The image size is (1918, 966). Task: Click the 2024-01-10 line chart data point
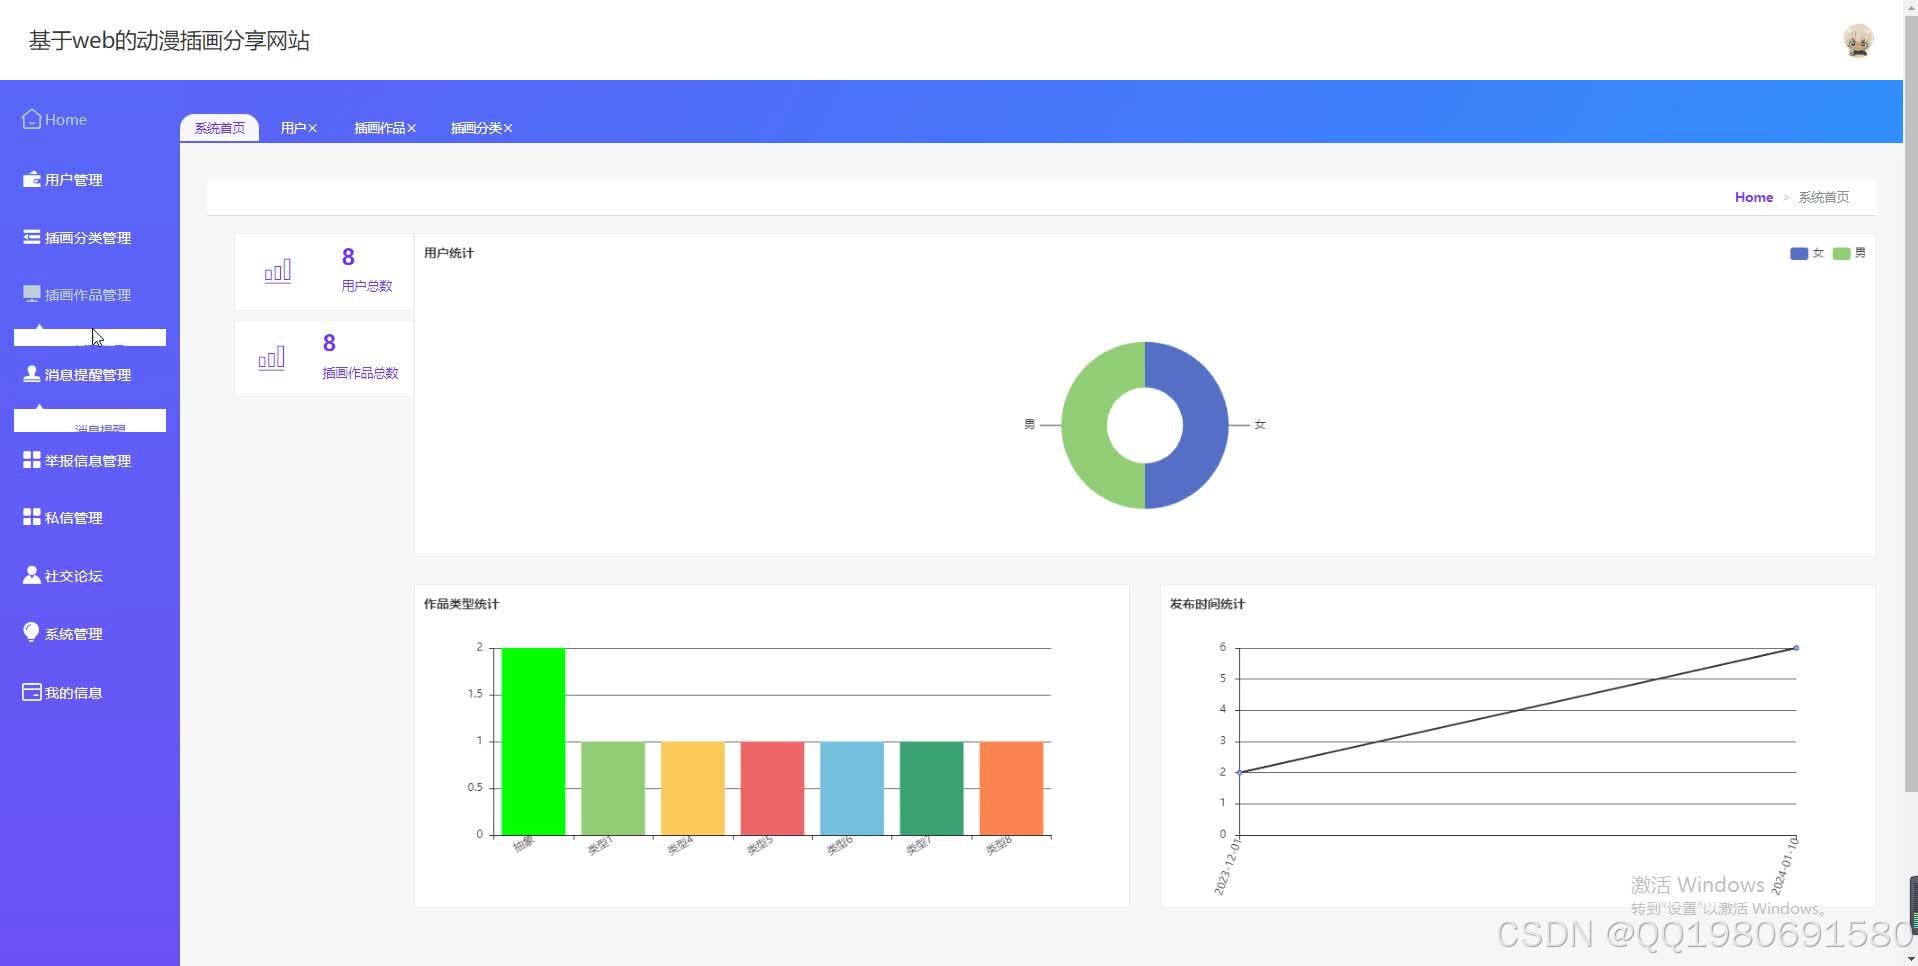click(x=1796, y=648)
